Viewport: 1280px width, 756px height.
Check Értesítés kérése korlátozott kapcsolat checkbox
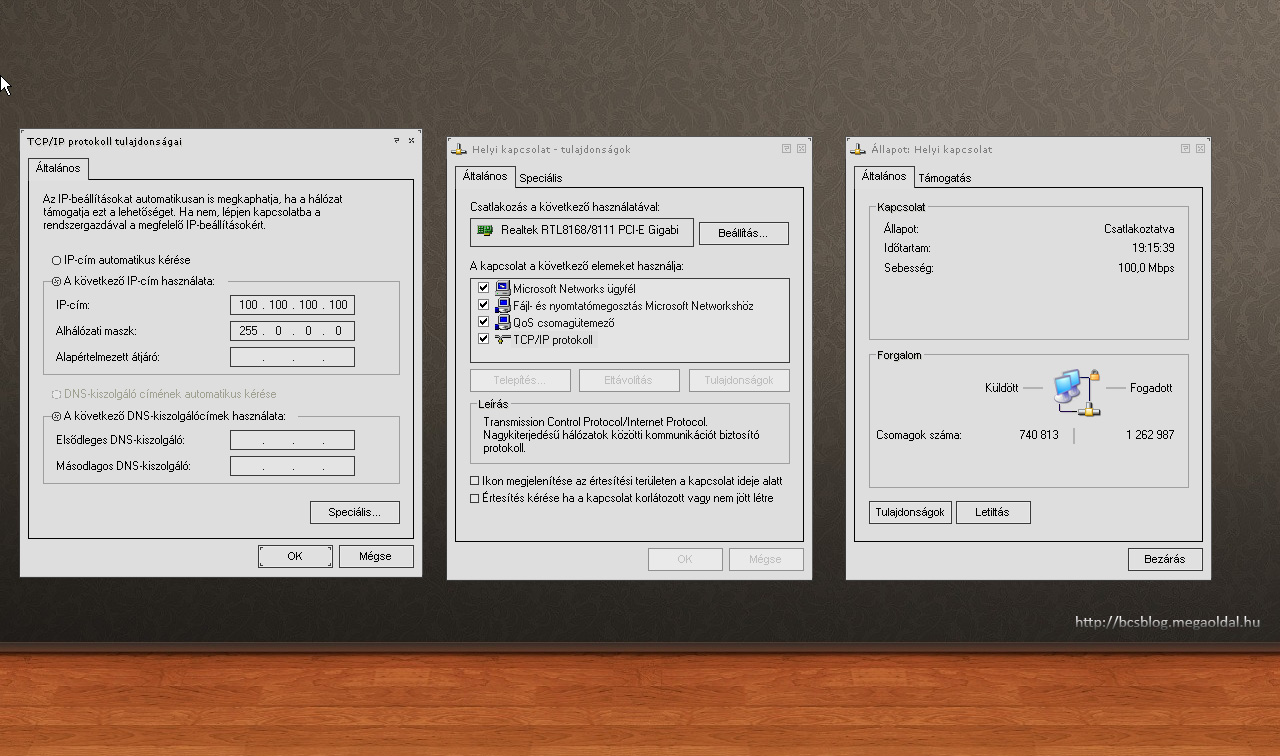click(x=475, y=498)
